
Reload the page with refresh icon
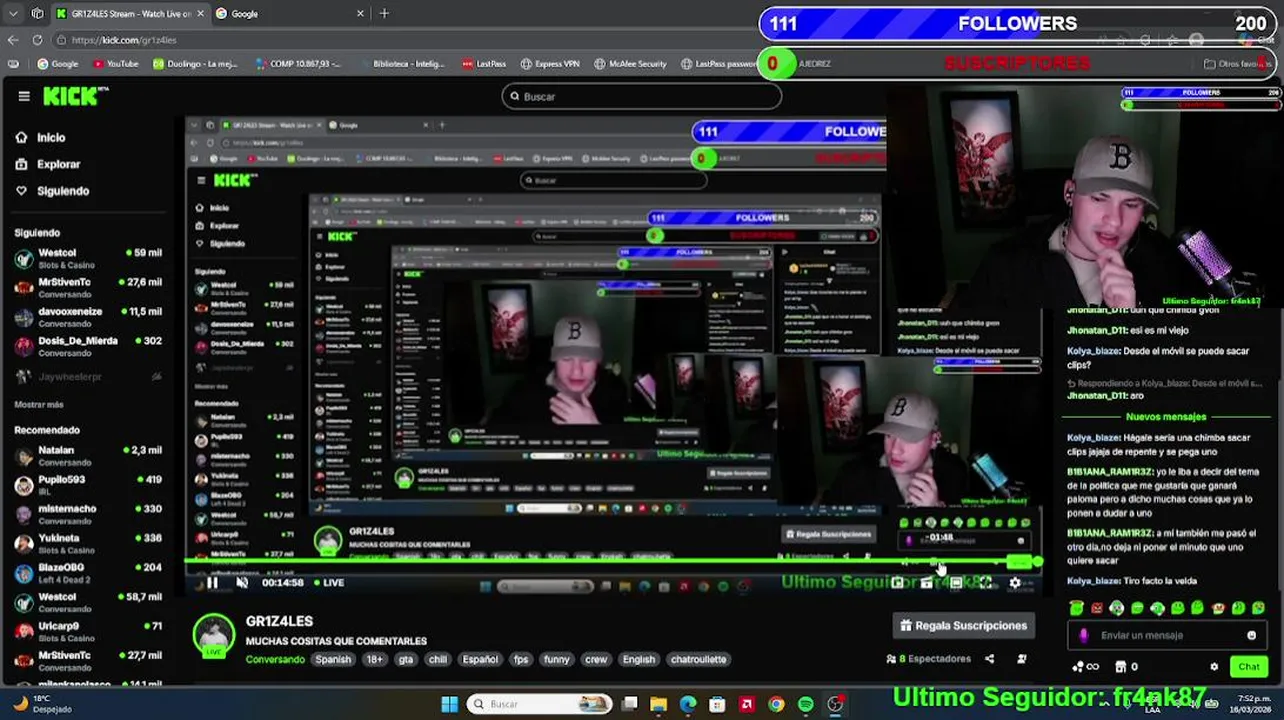point(37,40)
